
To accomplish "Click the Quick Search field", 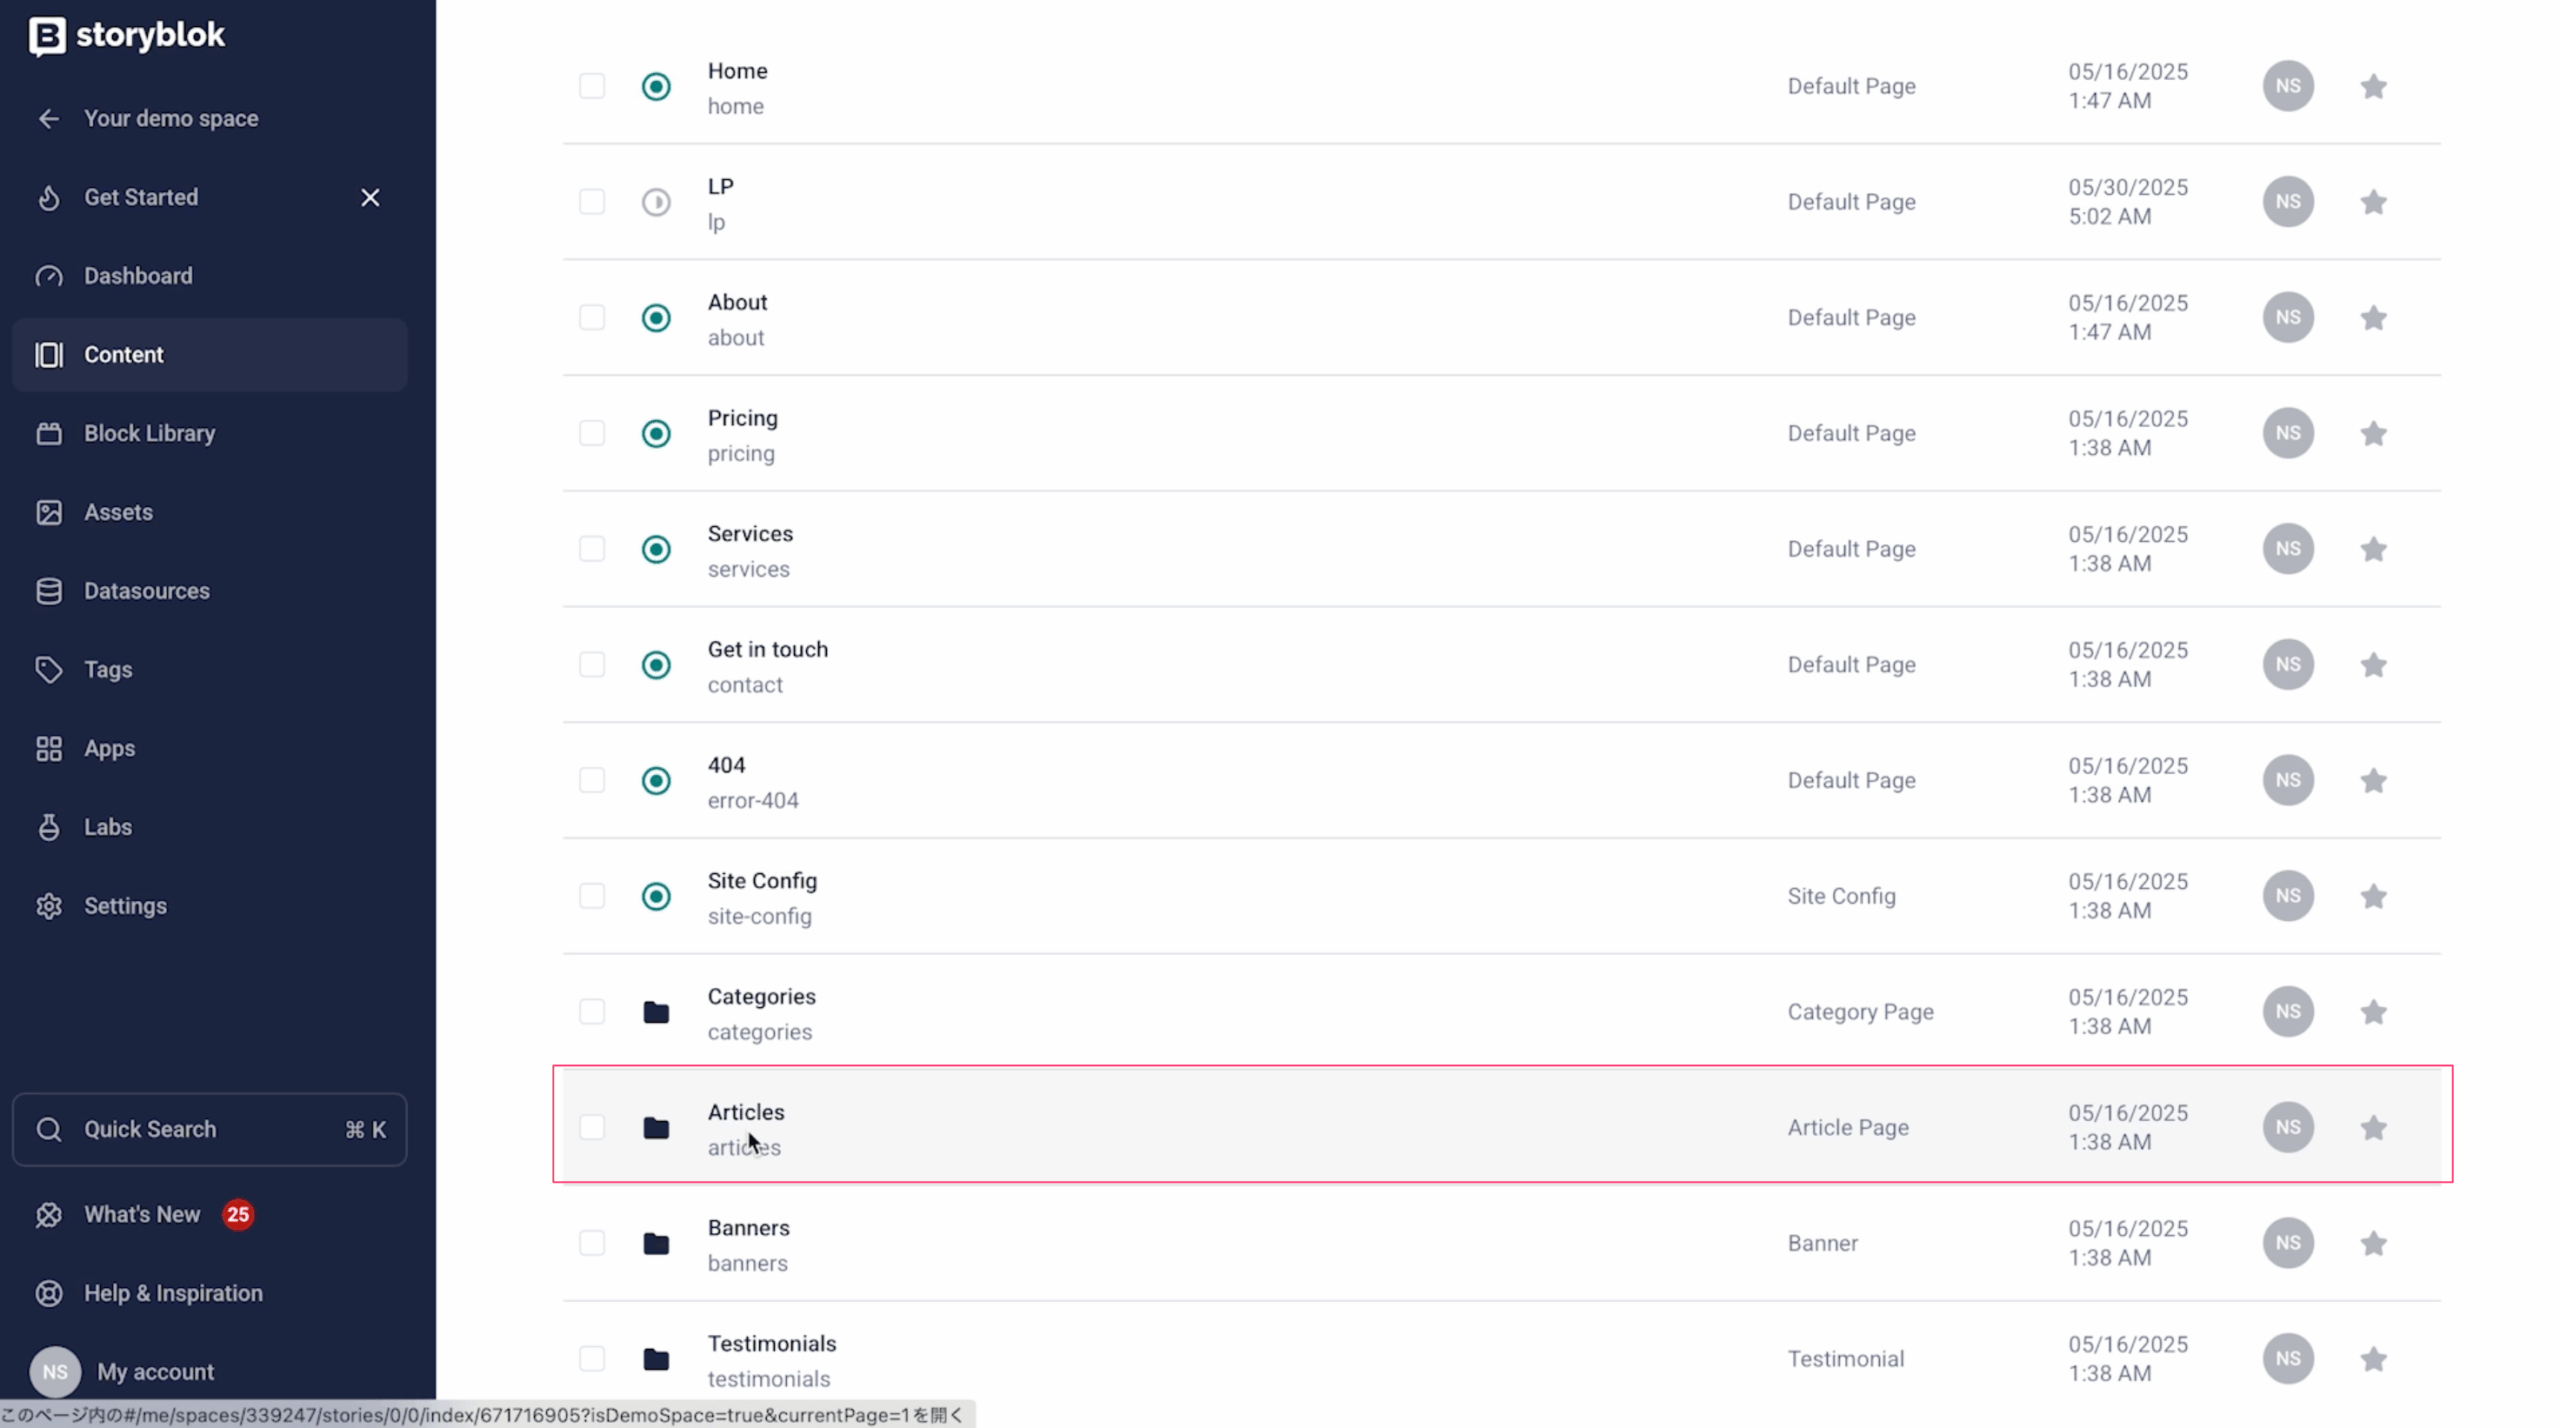I will pos(209,1129).
